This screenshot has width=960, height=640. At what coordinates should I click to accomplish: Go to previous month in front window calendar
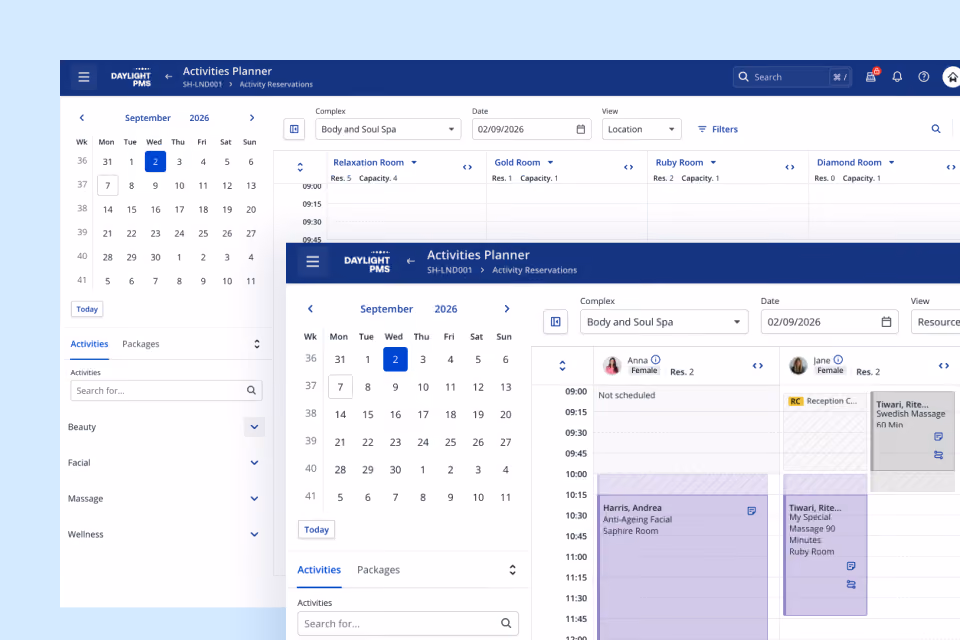tap(310, 309)
